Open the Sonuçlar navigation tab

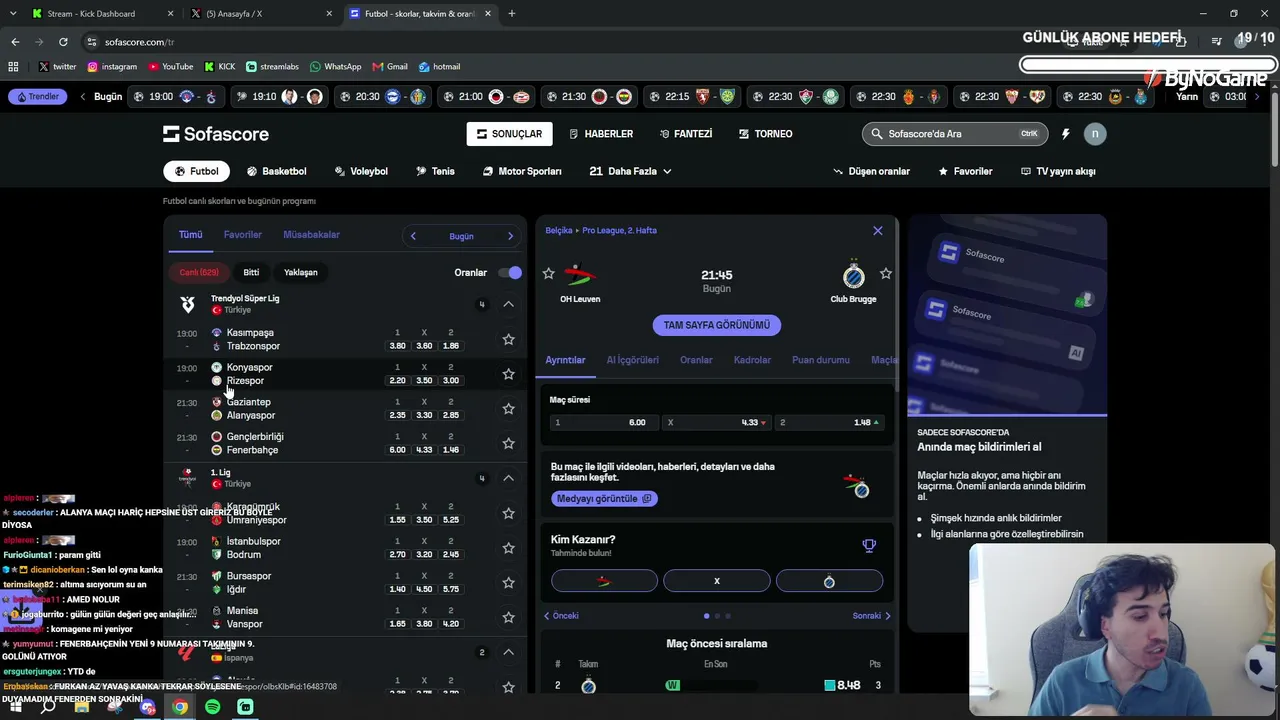[x=509, y=134]
